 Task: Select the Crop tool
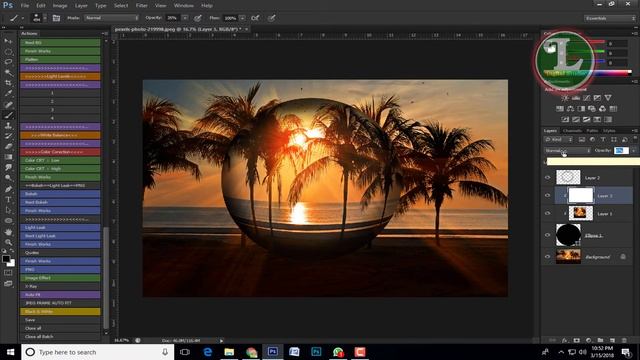click(x=8, y=83)
